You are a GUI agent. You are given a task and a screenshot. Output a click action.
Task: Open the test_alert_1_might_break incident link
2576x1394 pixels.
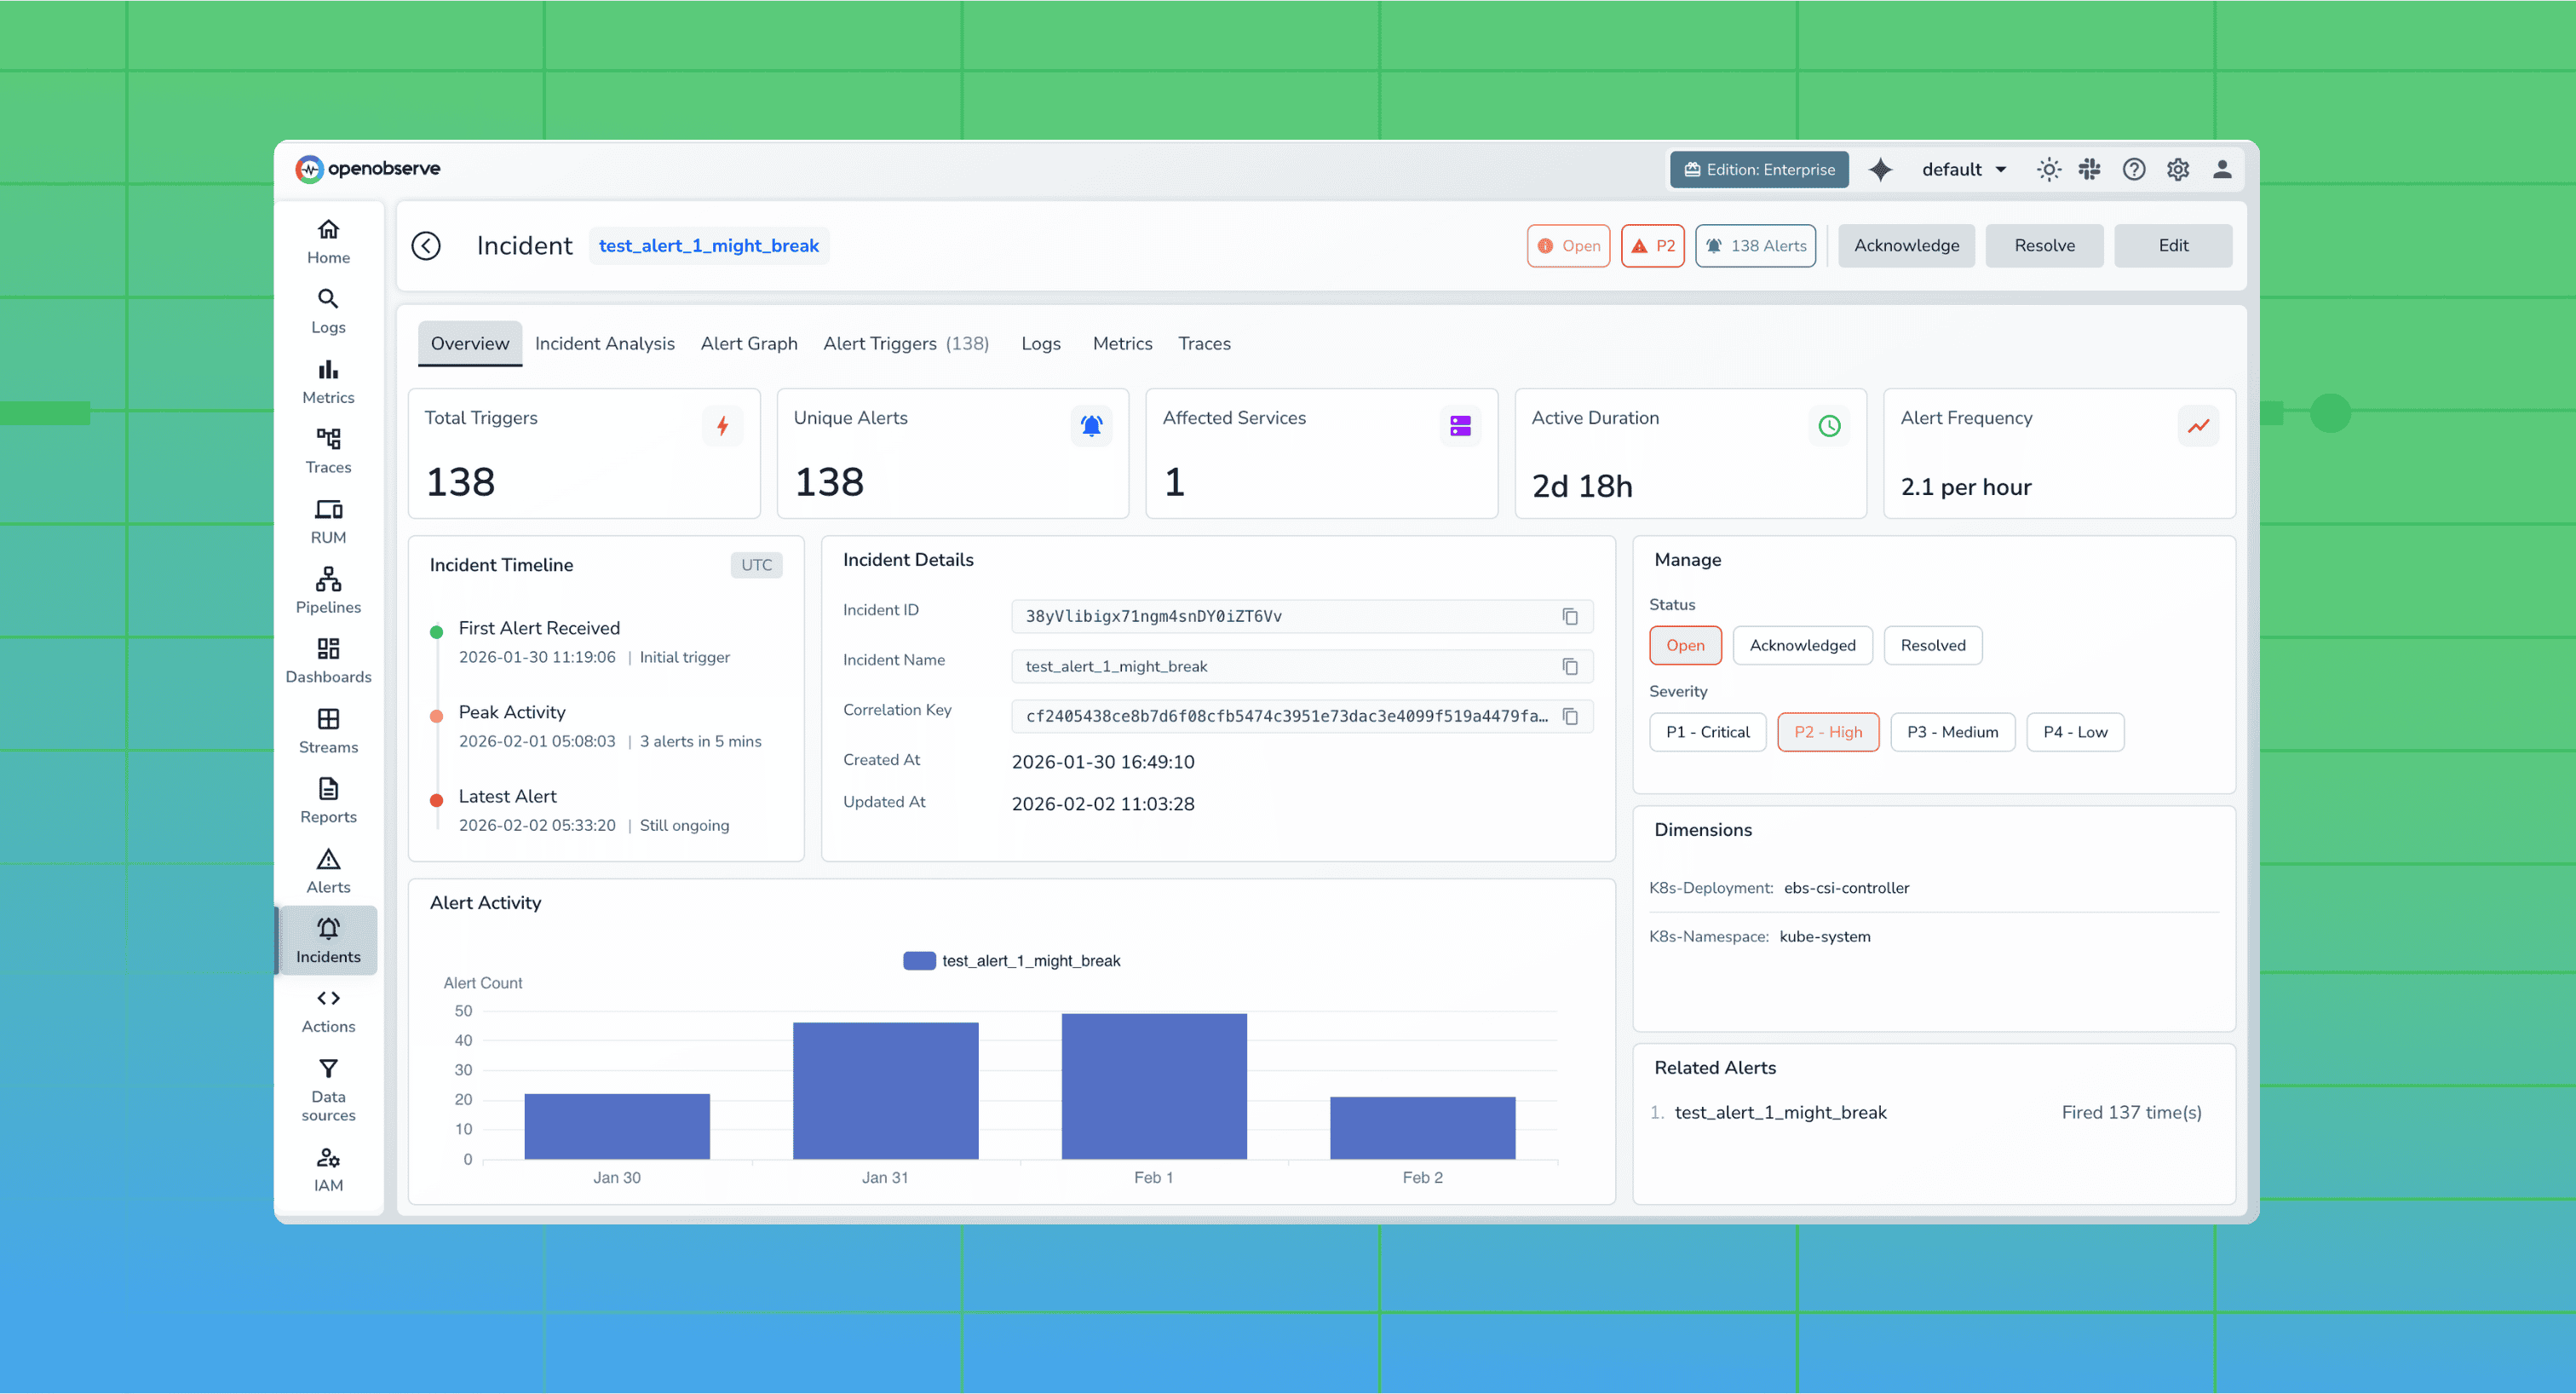pyautogui.click(x=709, y=245)
